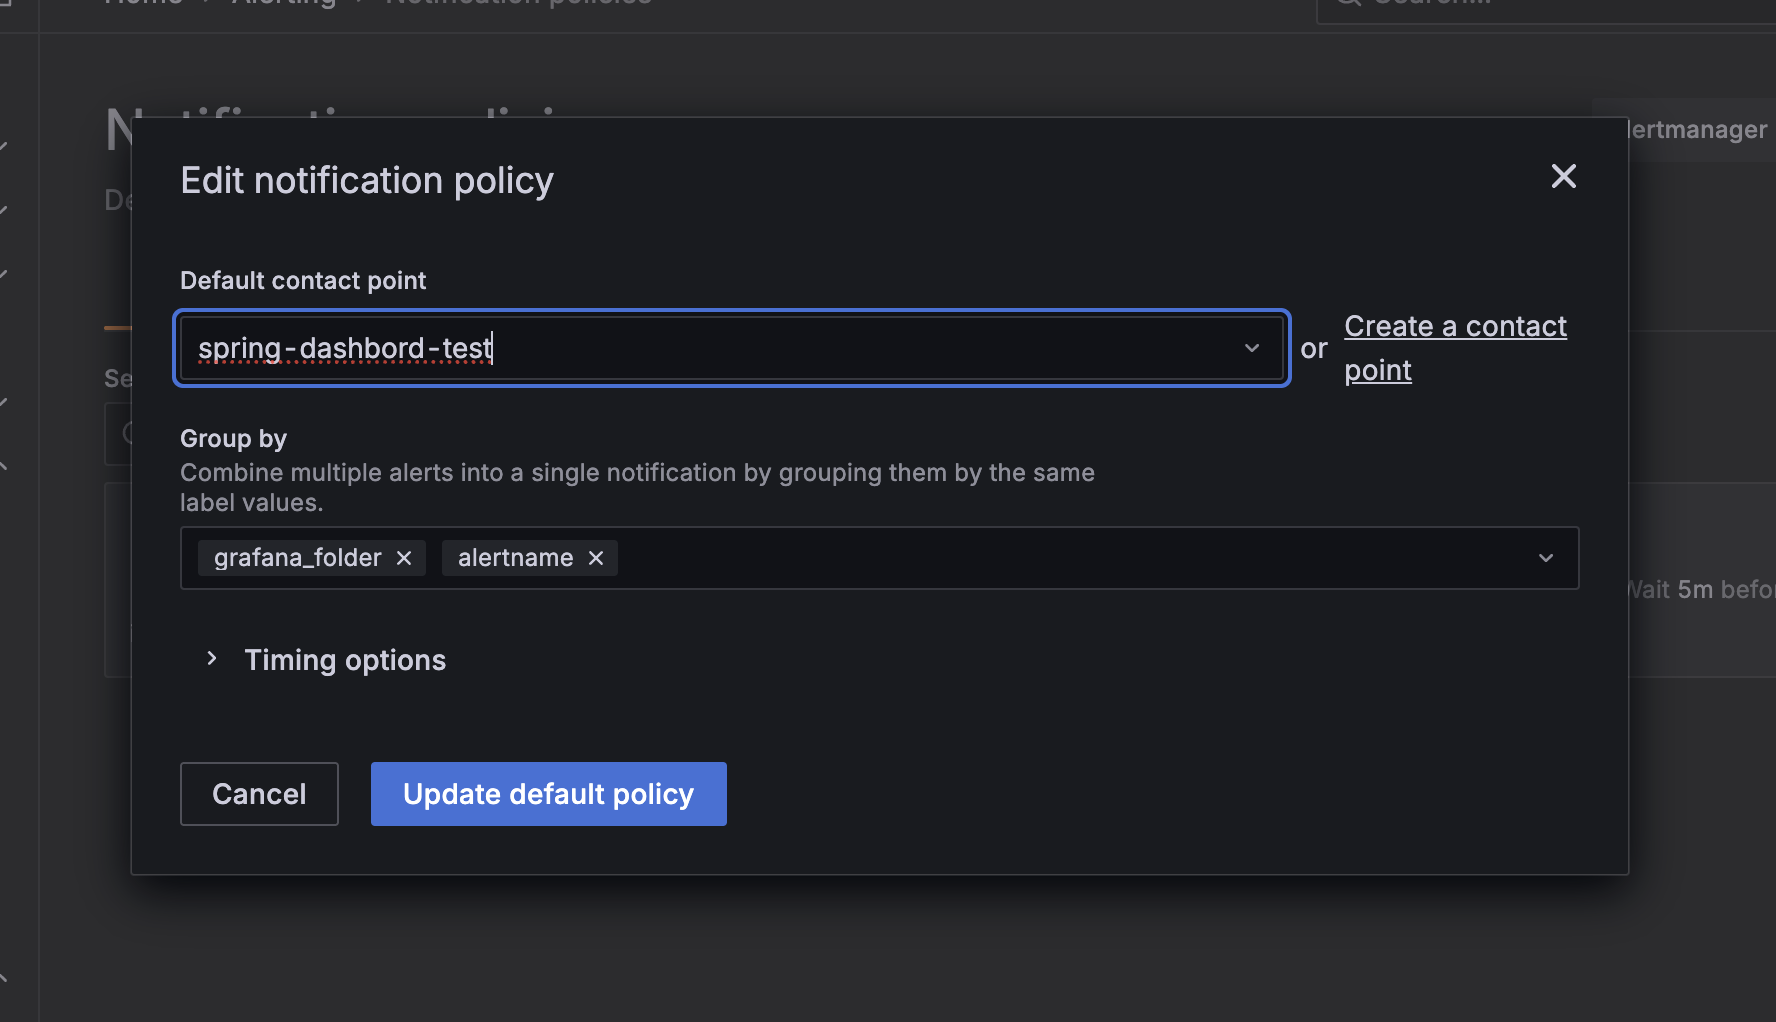This screenshot has height=1022, width=1776.
Task: Close the Edit notification policy dialog
Action: pos(1563,177)
